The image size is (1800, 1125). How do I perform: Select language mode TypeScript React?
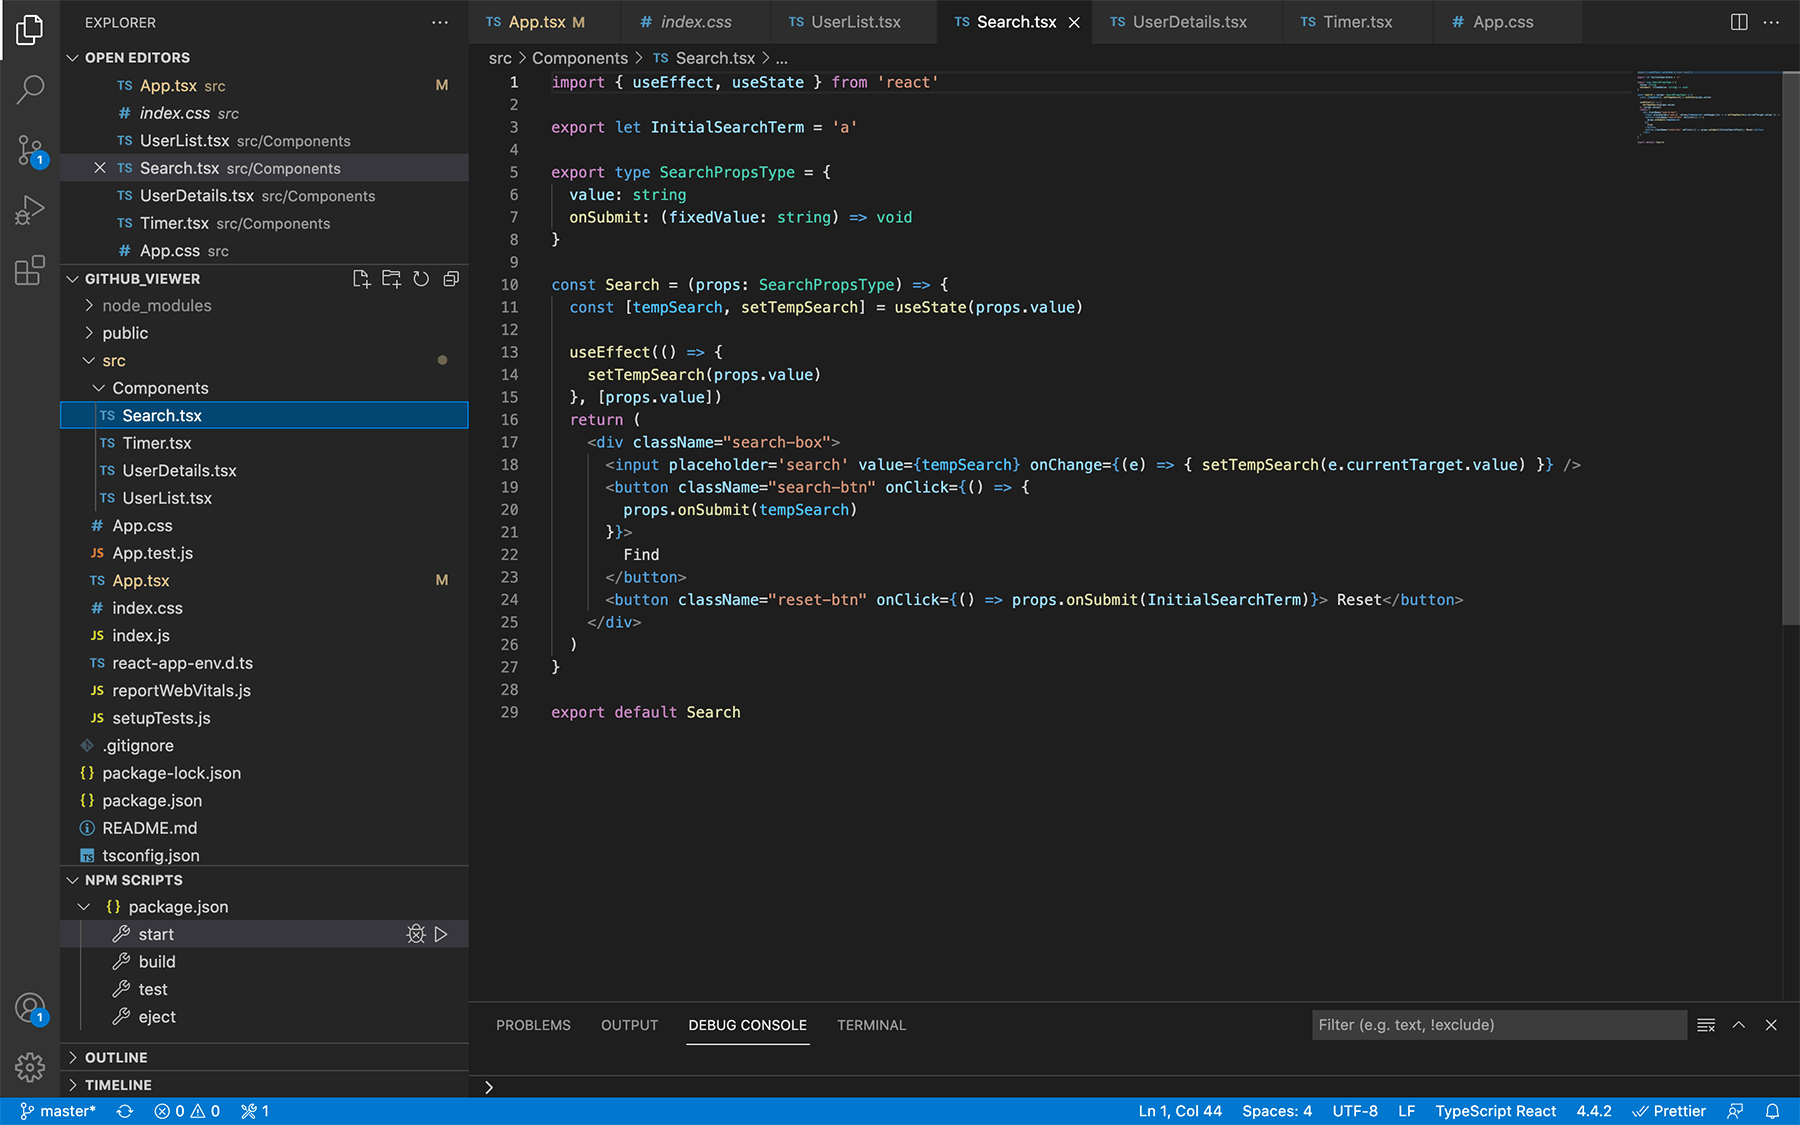click(x=1495, y=1111)
